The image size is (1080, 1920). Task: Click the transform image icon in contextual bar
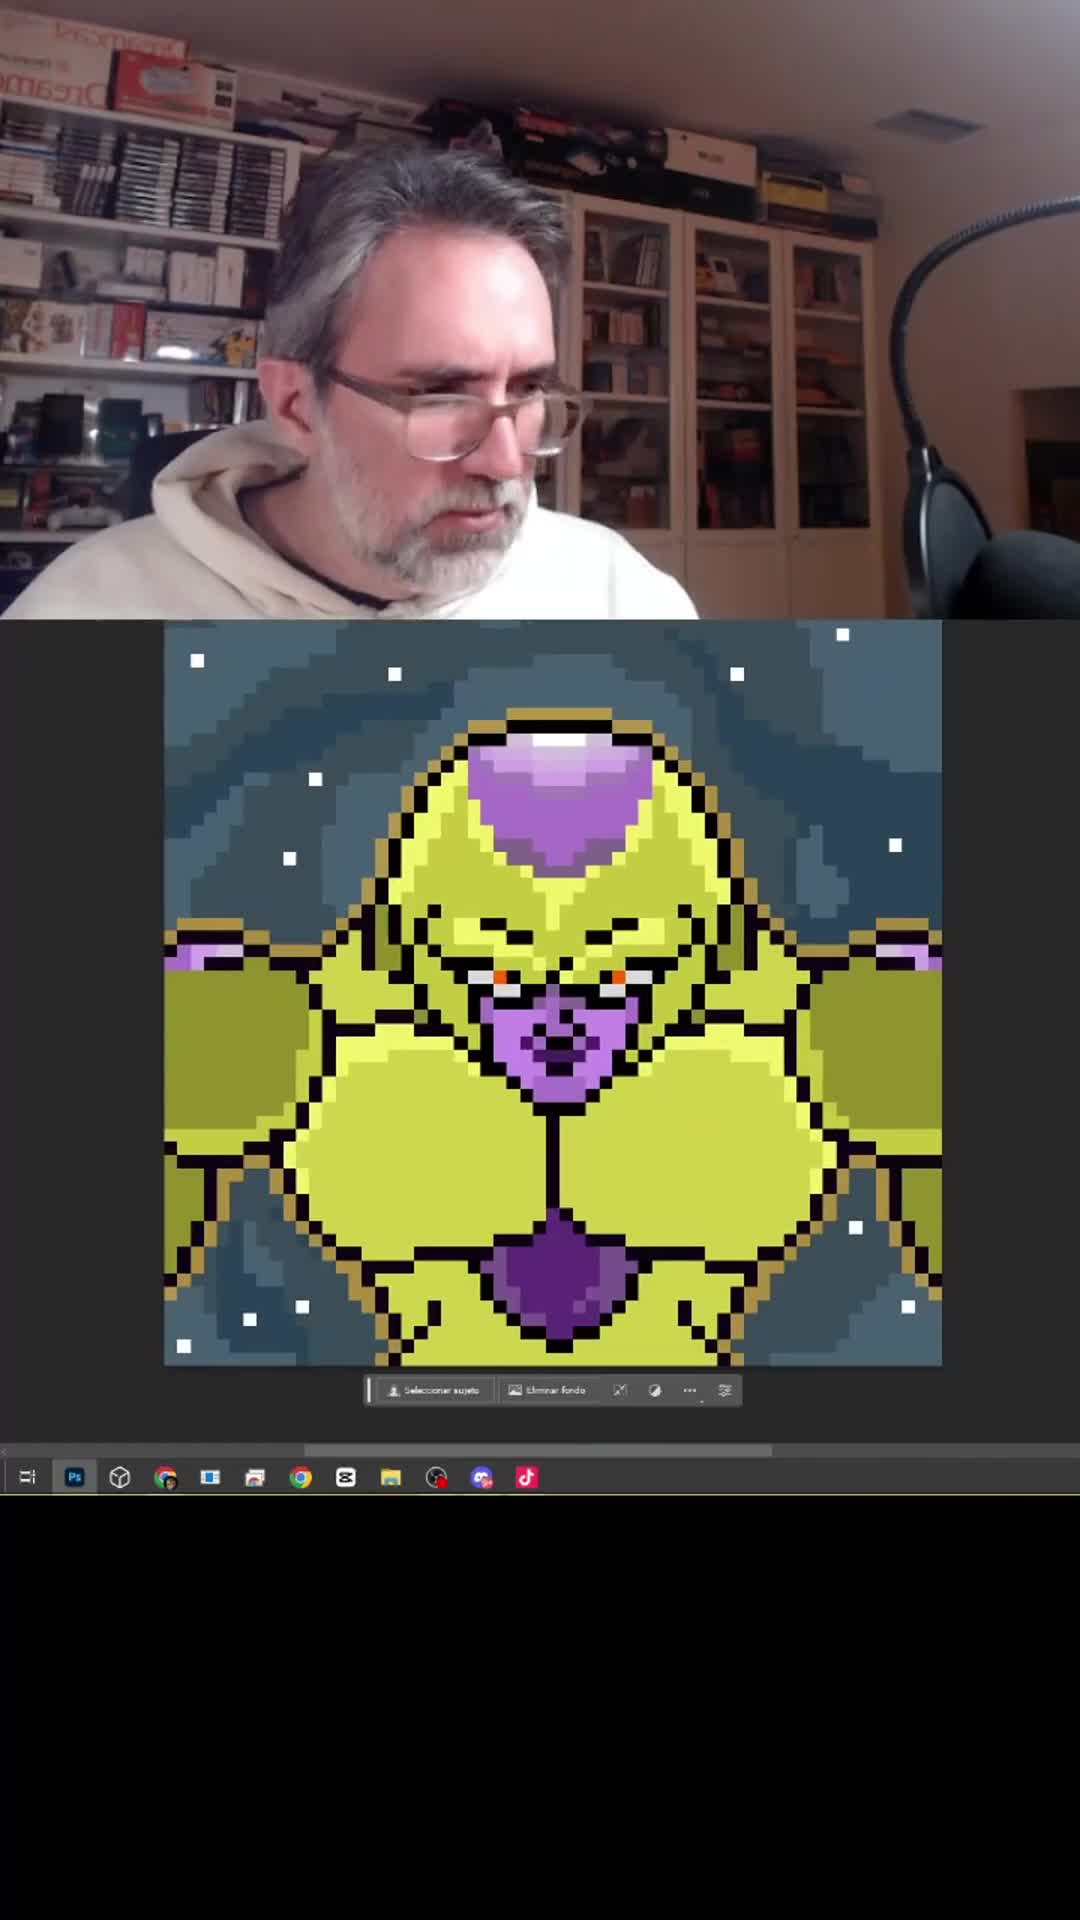point(620,1390)
